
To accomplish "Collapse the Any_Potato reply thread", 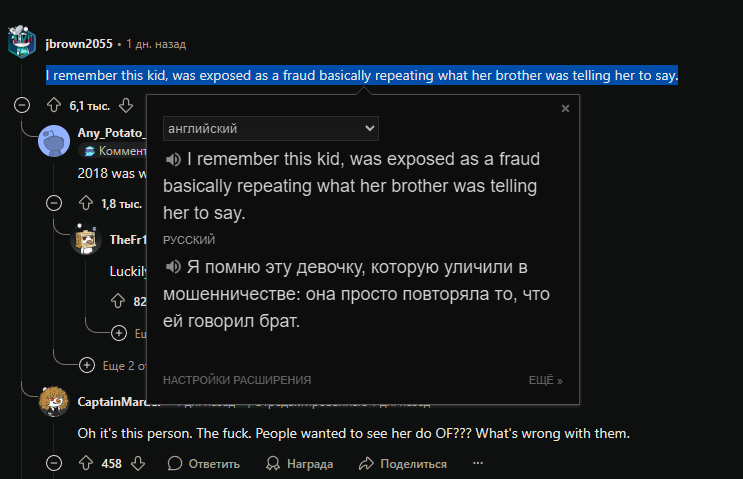I will [54, 204].
